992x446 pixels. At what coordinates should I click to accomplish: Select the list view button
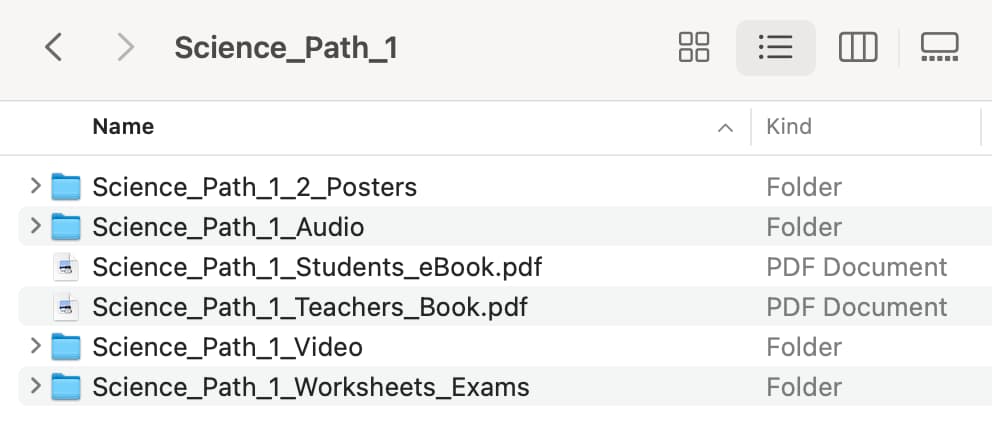point(776,47)
